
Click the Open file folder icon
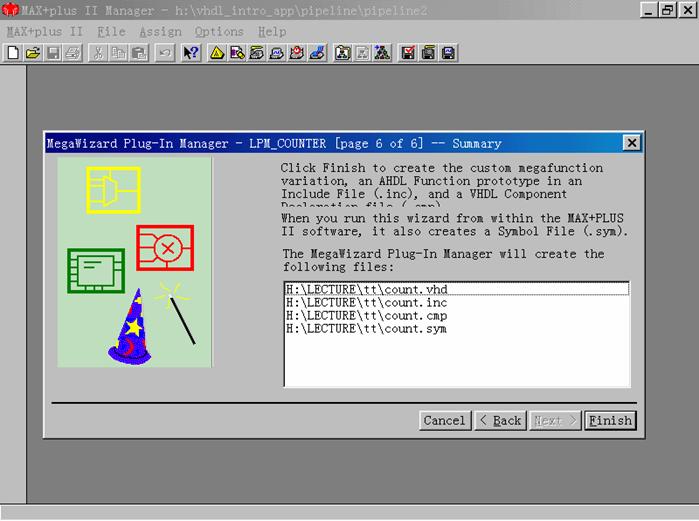[33, 53]
